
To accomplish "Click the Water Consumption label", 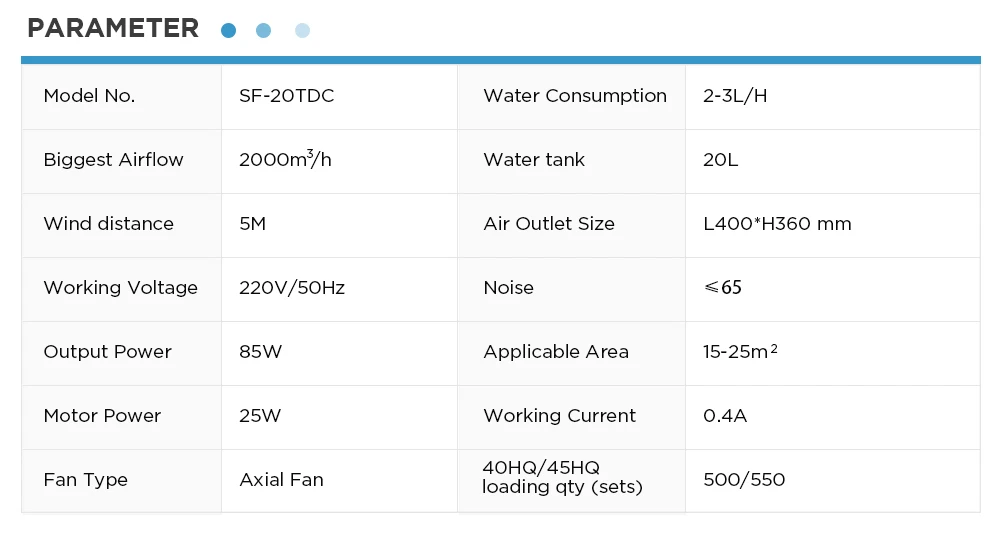I will click(x=575, y=96).
